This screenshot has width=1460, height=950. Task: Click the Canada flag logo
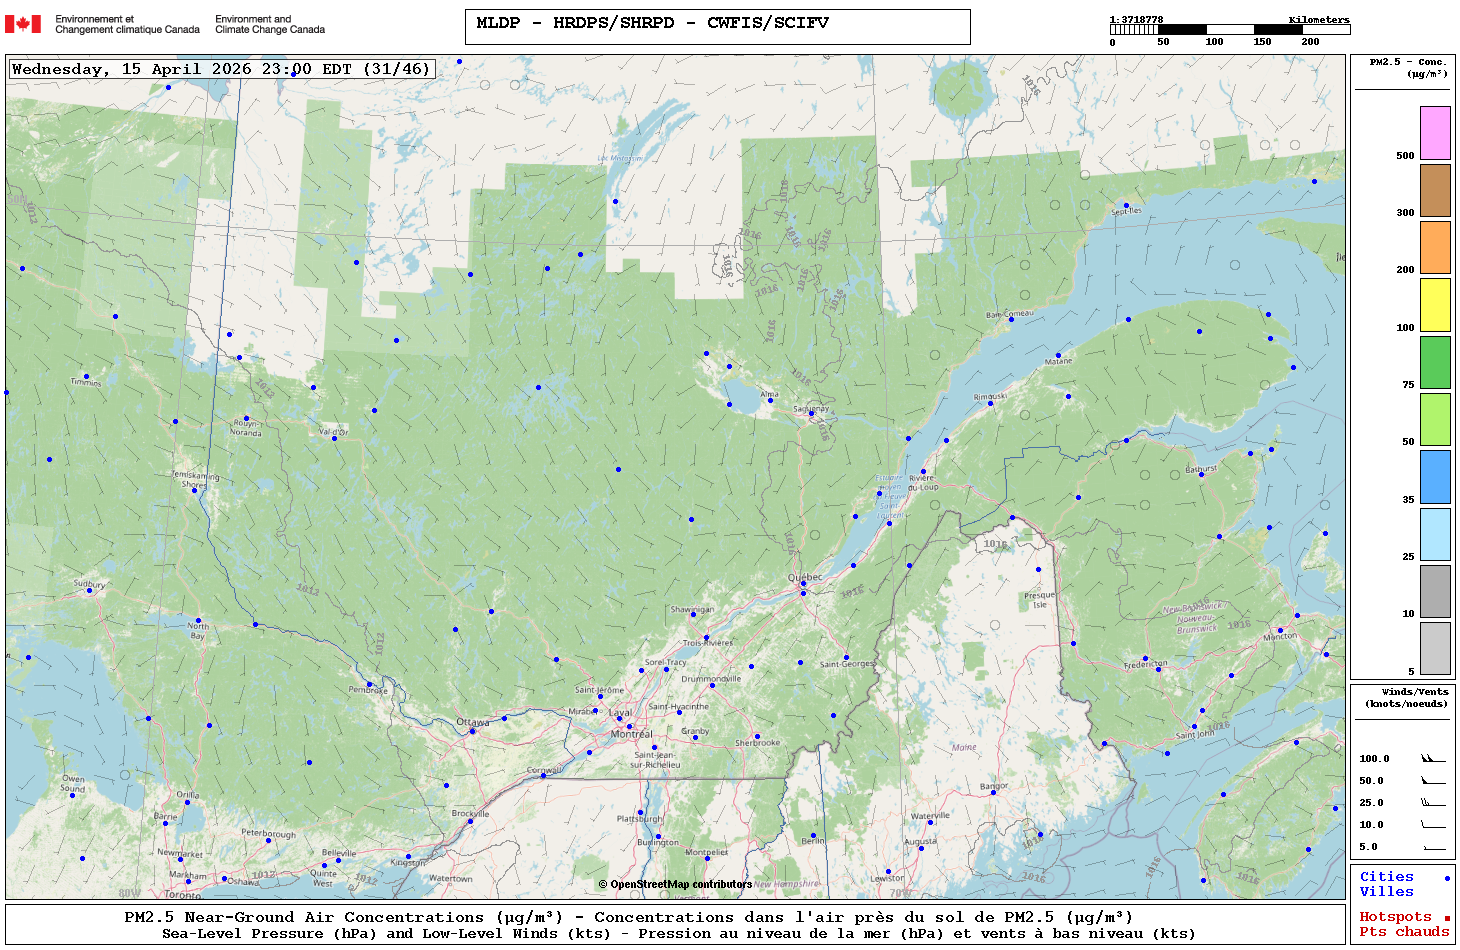pyautogui.click(x=23, y=24)
